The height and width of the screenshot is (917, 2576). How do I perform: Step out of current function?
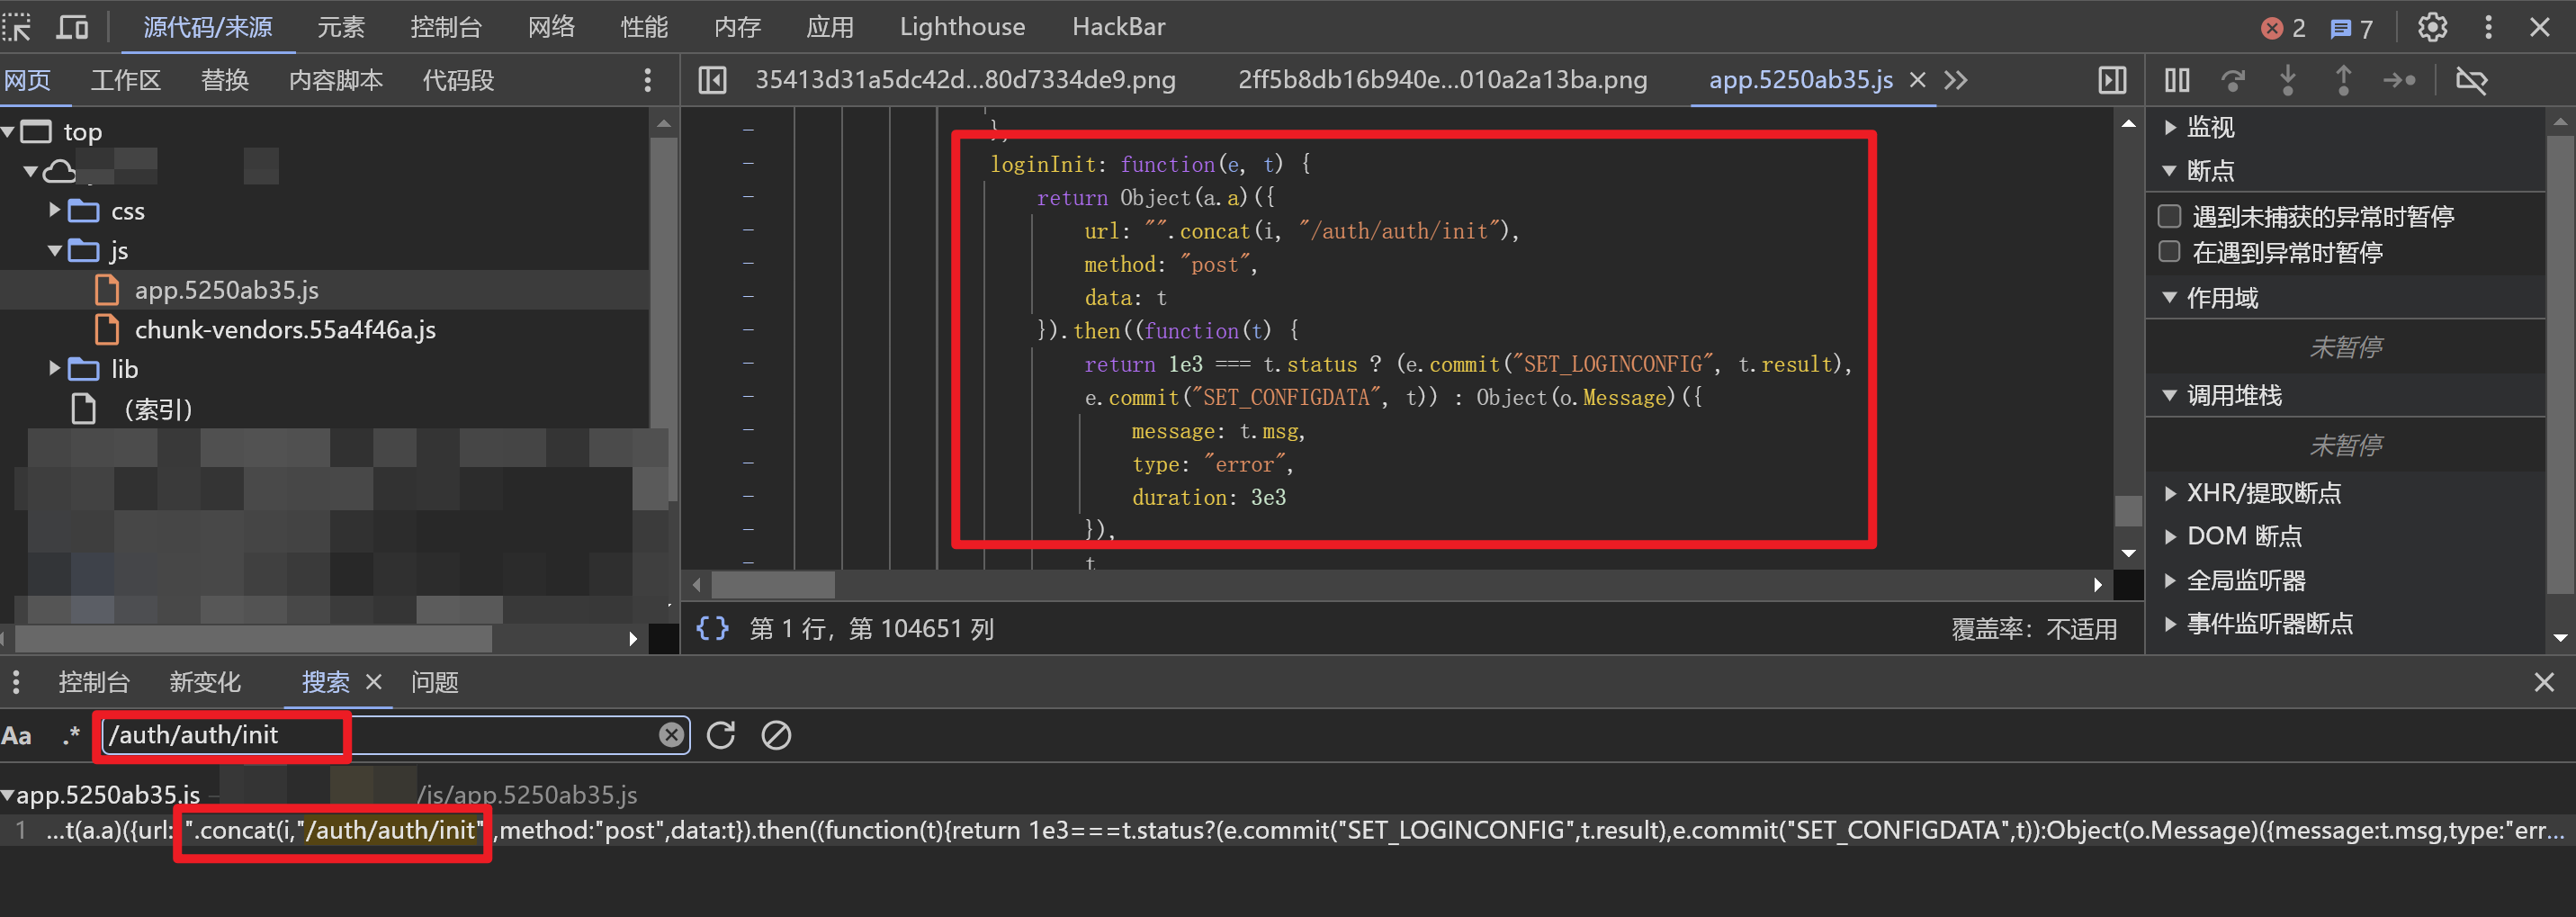coord(2343,80)
